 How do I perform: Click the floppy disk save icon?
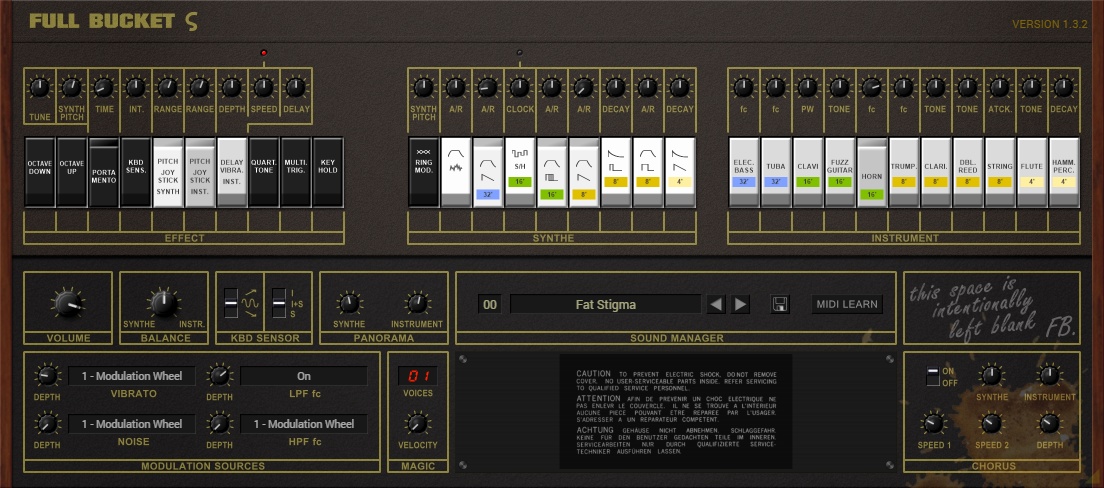click(780, 304)
